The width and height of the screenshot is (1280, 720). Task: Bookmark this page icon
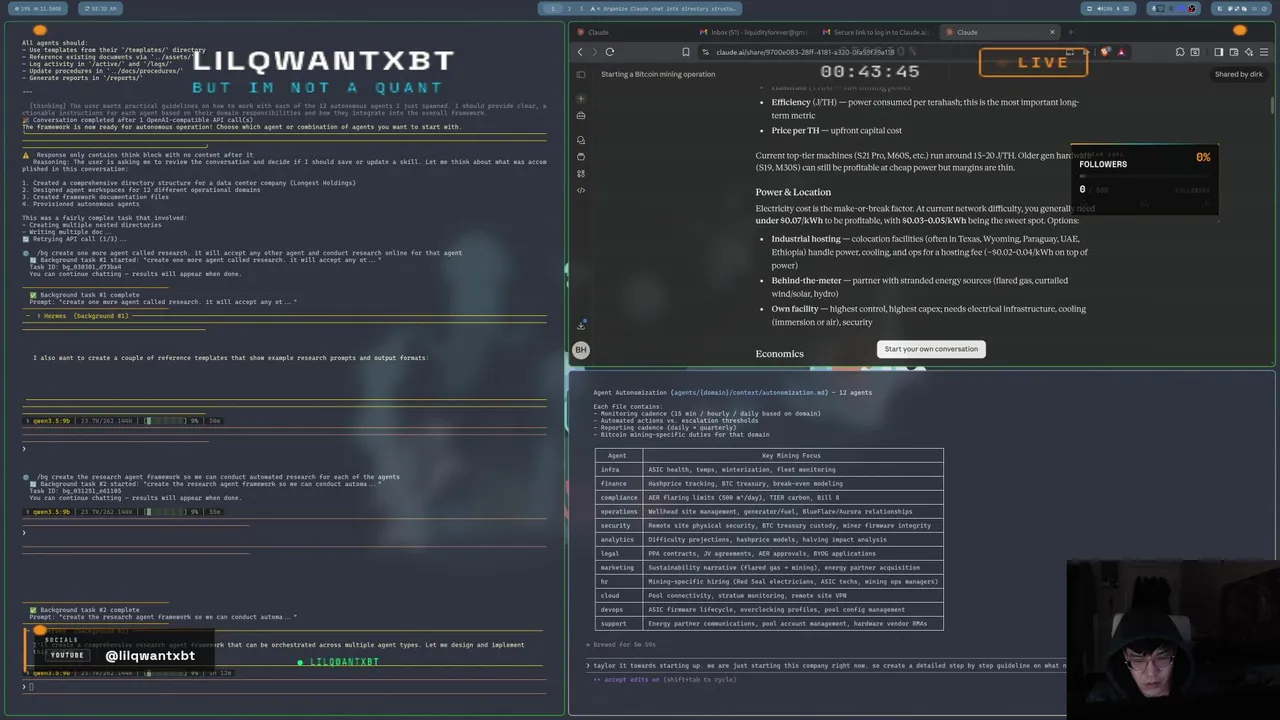click(686, 52)
